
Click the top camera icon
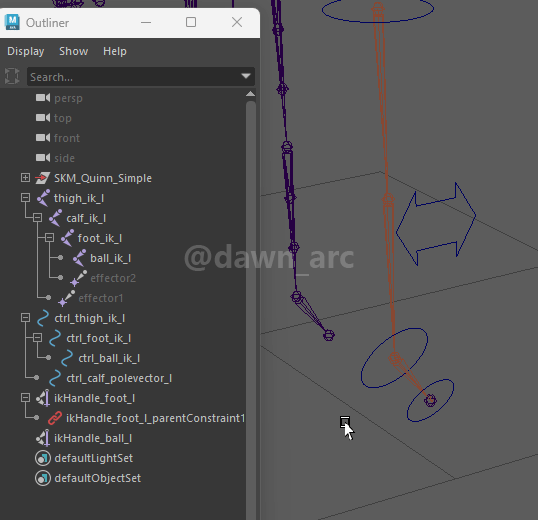pyautogui.click(x=43, y=118)
